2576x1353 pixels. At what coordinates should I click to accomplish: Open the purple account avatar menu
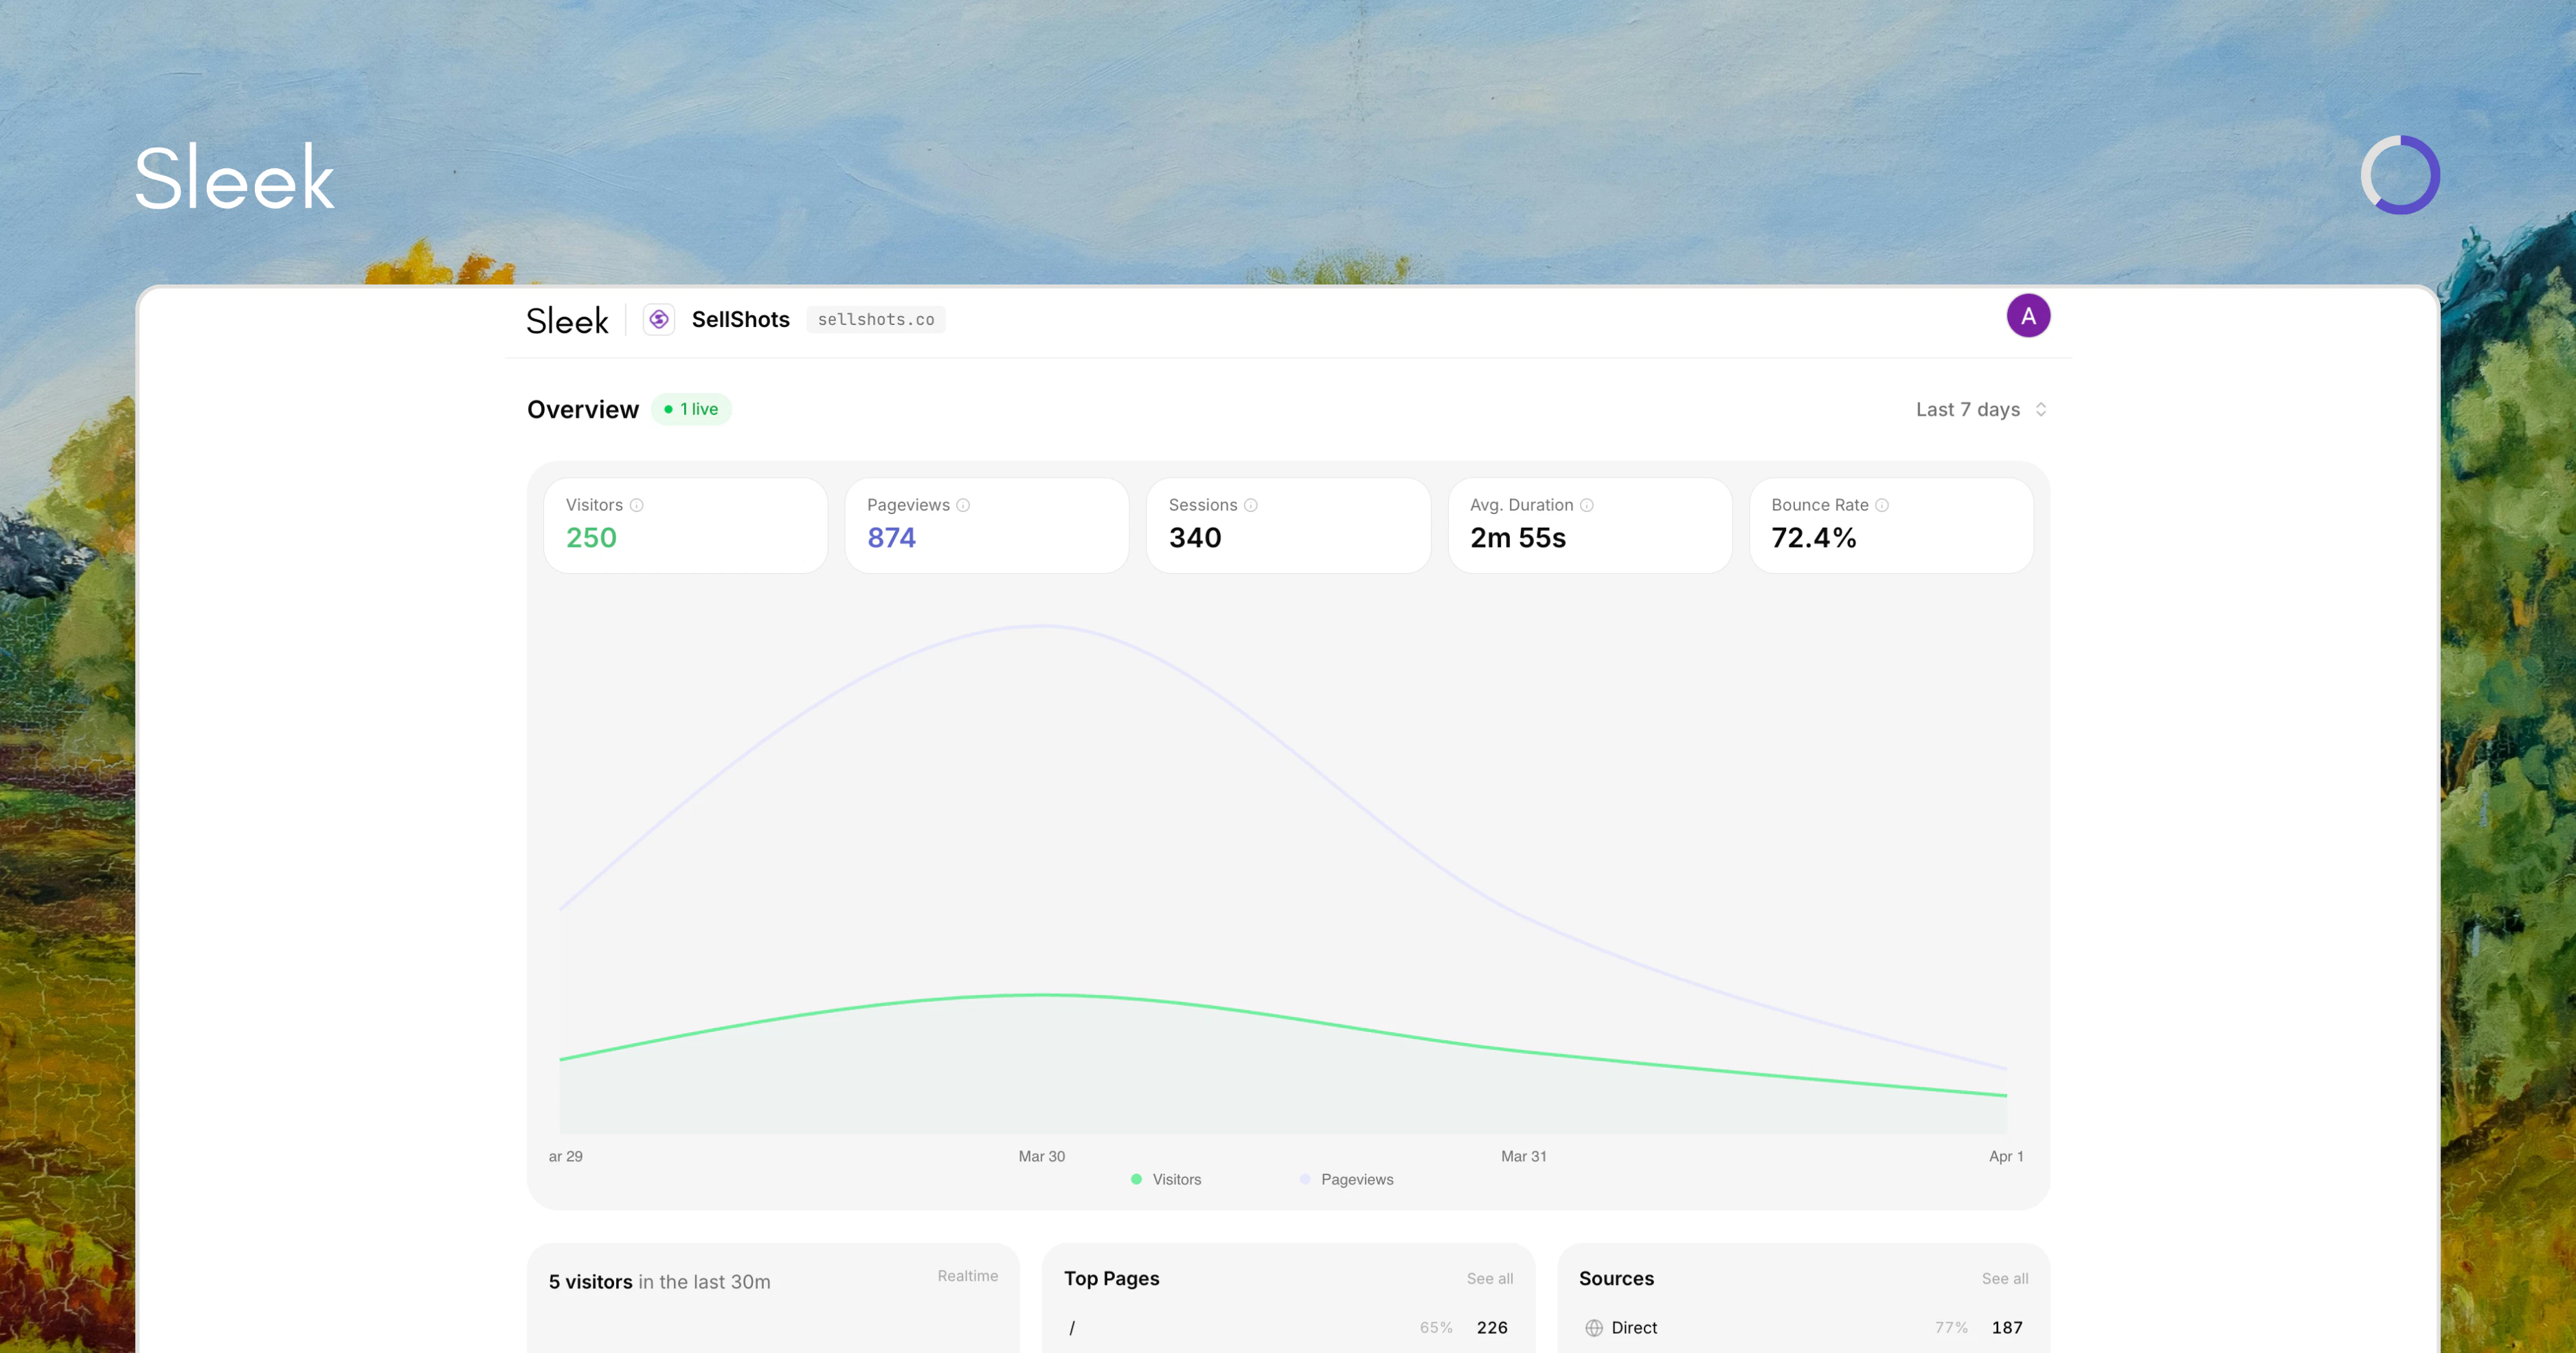point(2029,315)
